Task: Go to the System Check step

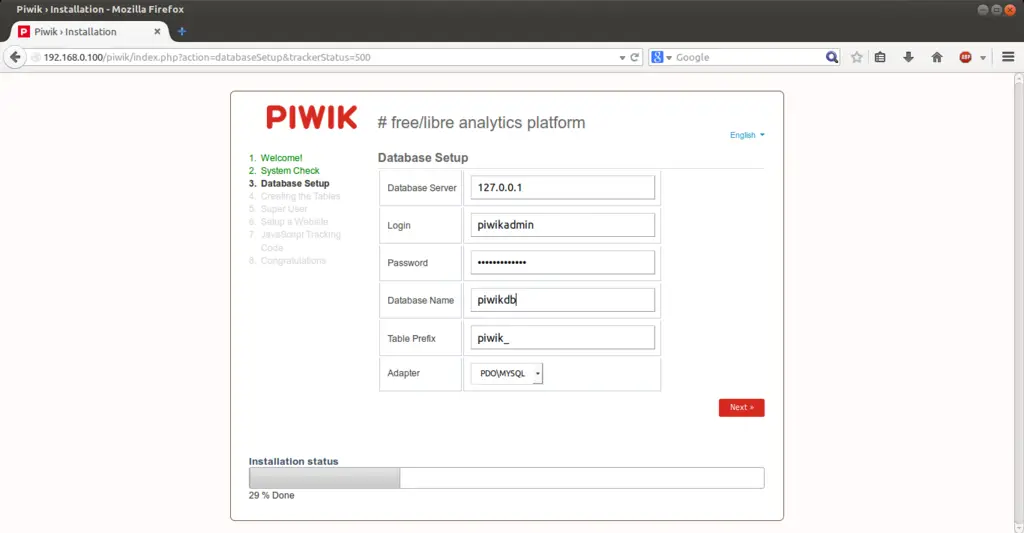Action: pyautogui.click(x=290, y=170)
